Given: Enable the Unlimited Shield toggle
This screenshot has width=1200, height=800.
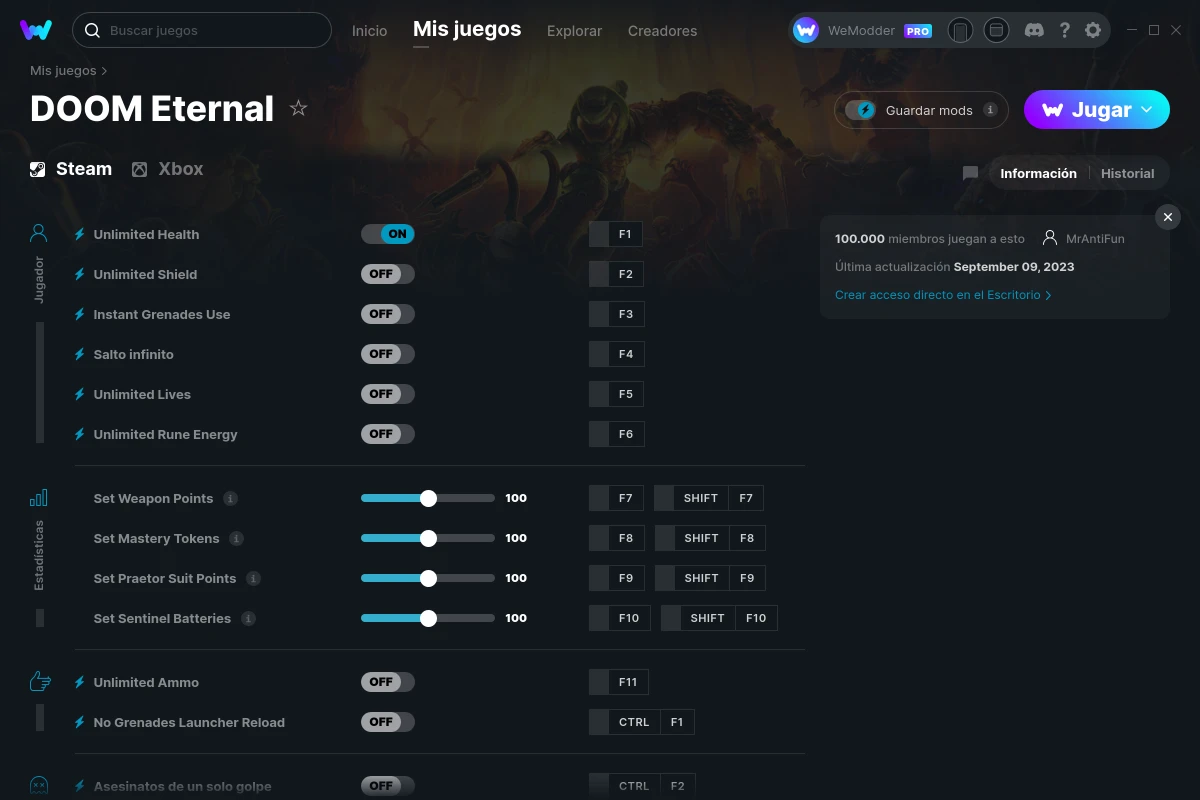Looking at the screenshot, I should [388, 274].
